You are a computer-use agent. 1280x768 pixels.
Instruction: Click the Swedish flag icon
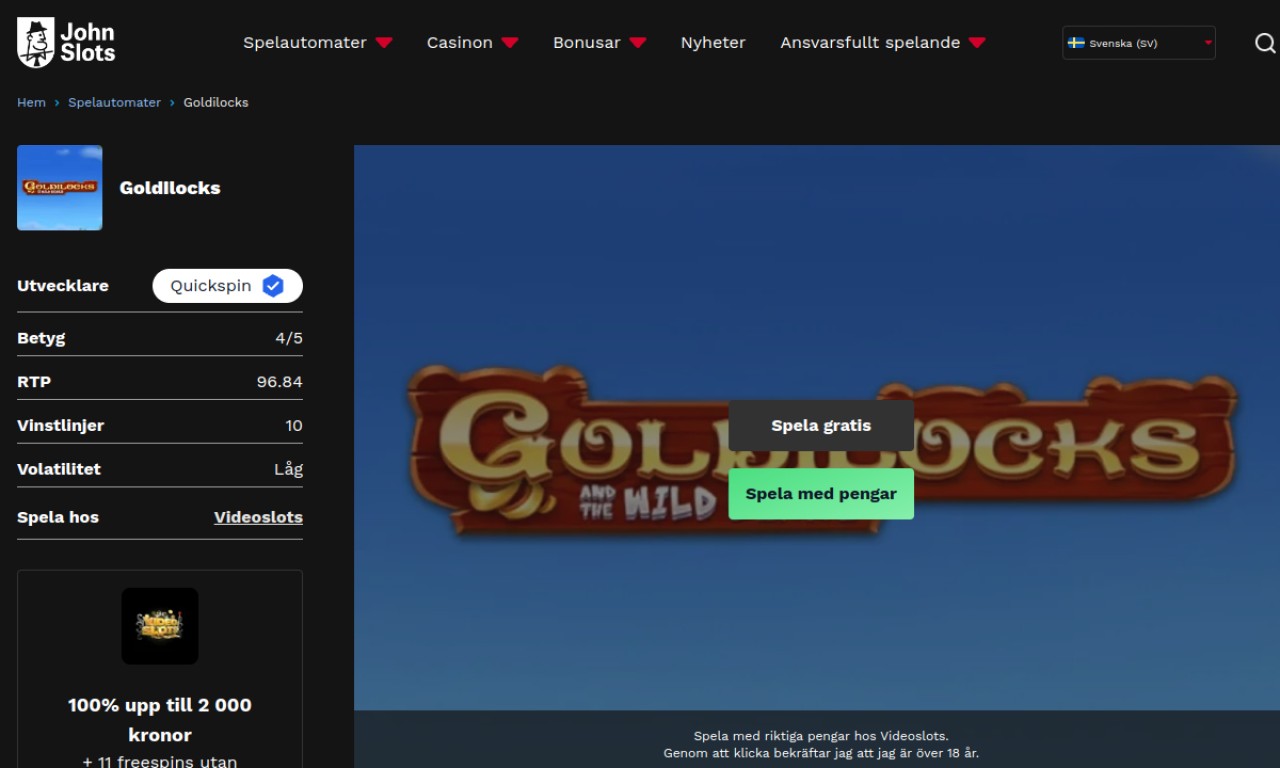click(x=1076, y=43)
